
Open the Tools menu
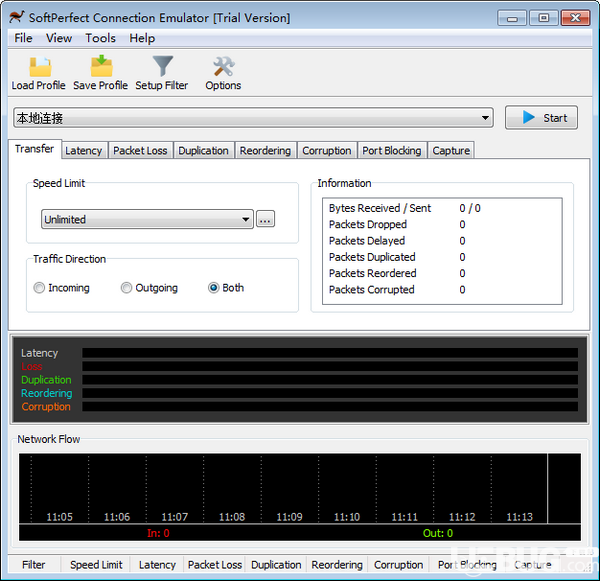[100, 38]
